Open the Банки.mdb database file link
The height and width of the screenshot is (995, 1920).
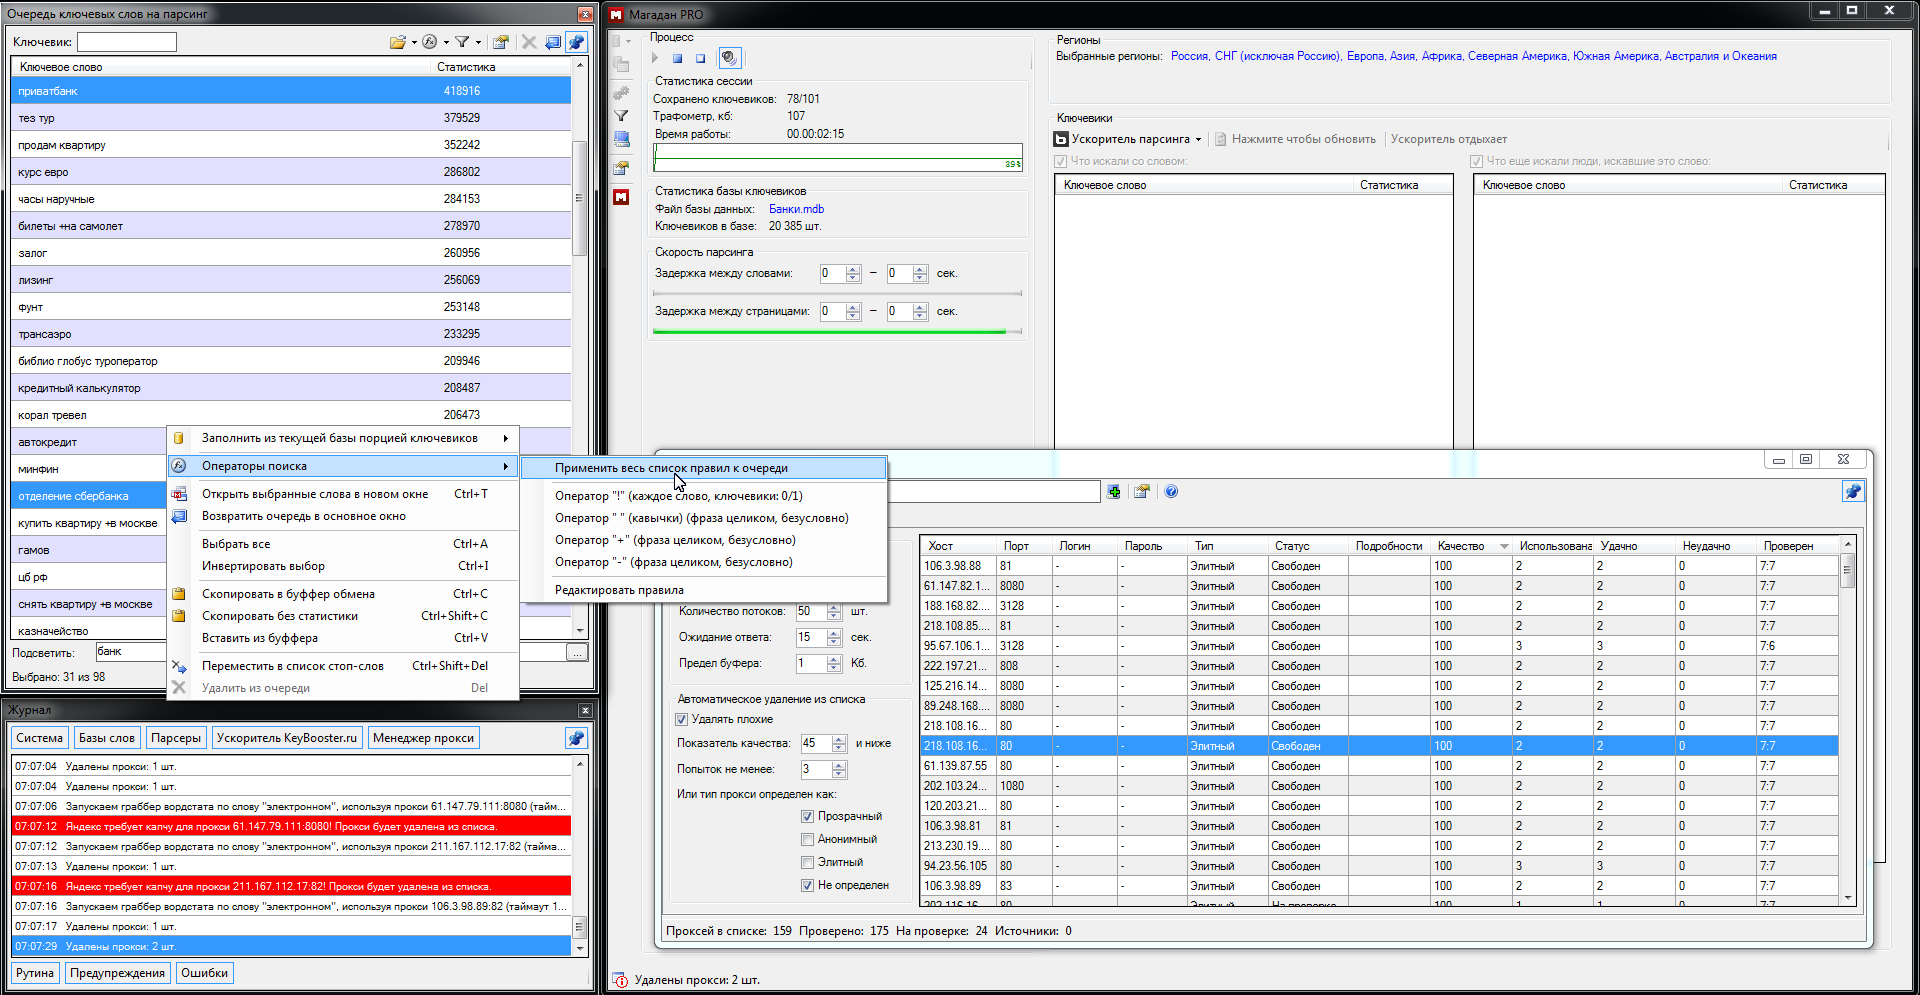[x=796, y=209]
